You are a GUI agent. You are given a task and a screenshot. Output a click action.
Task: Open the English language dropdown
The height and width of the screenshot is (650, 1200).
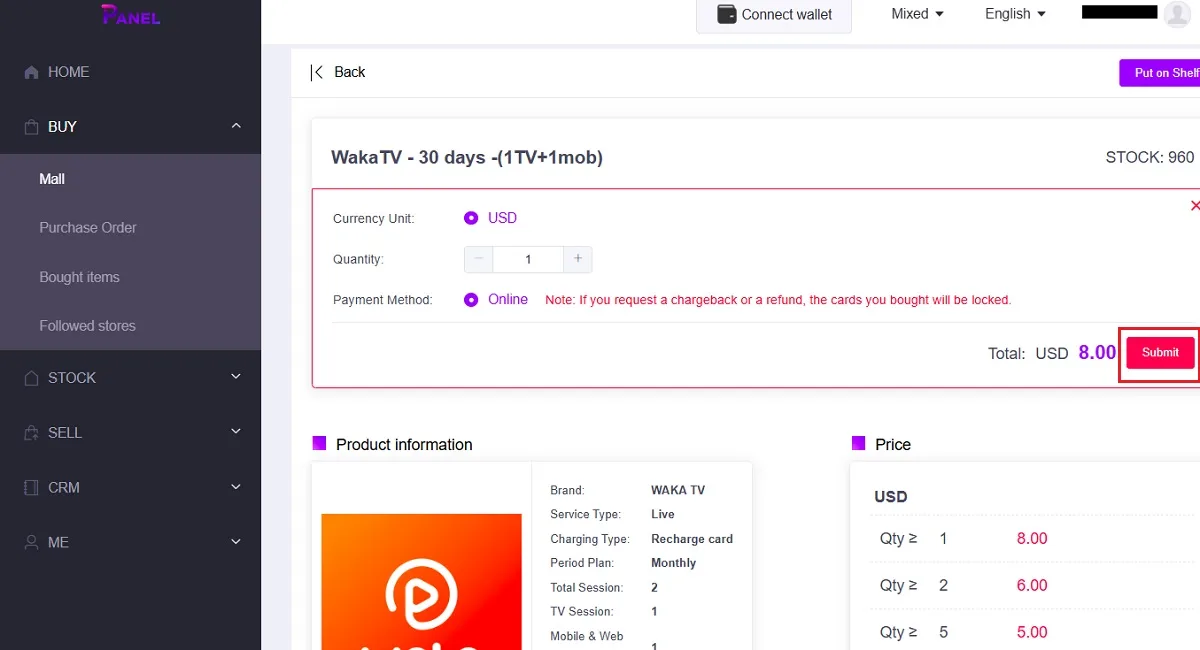point(1015,14)
